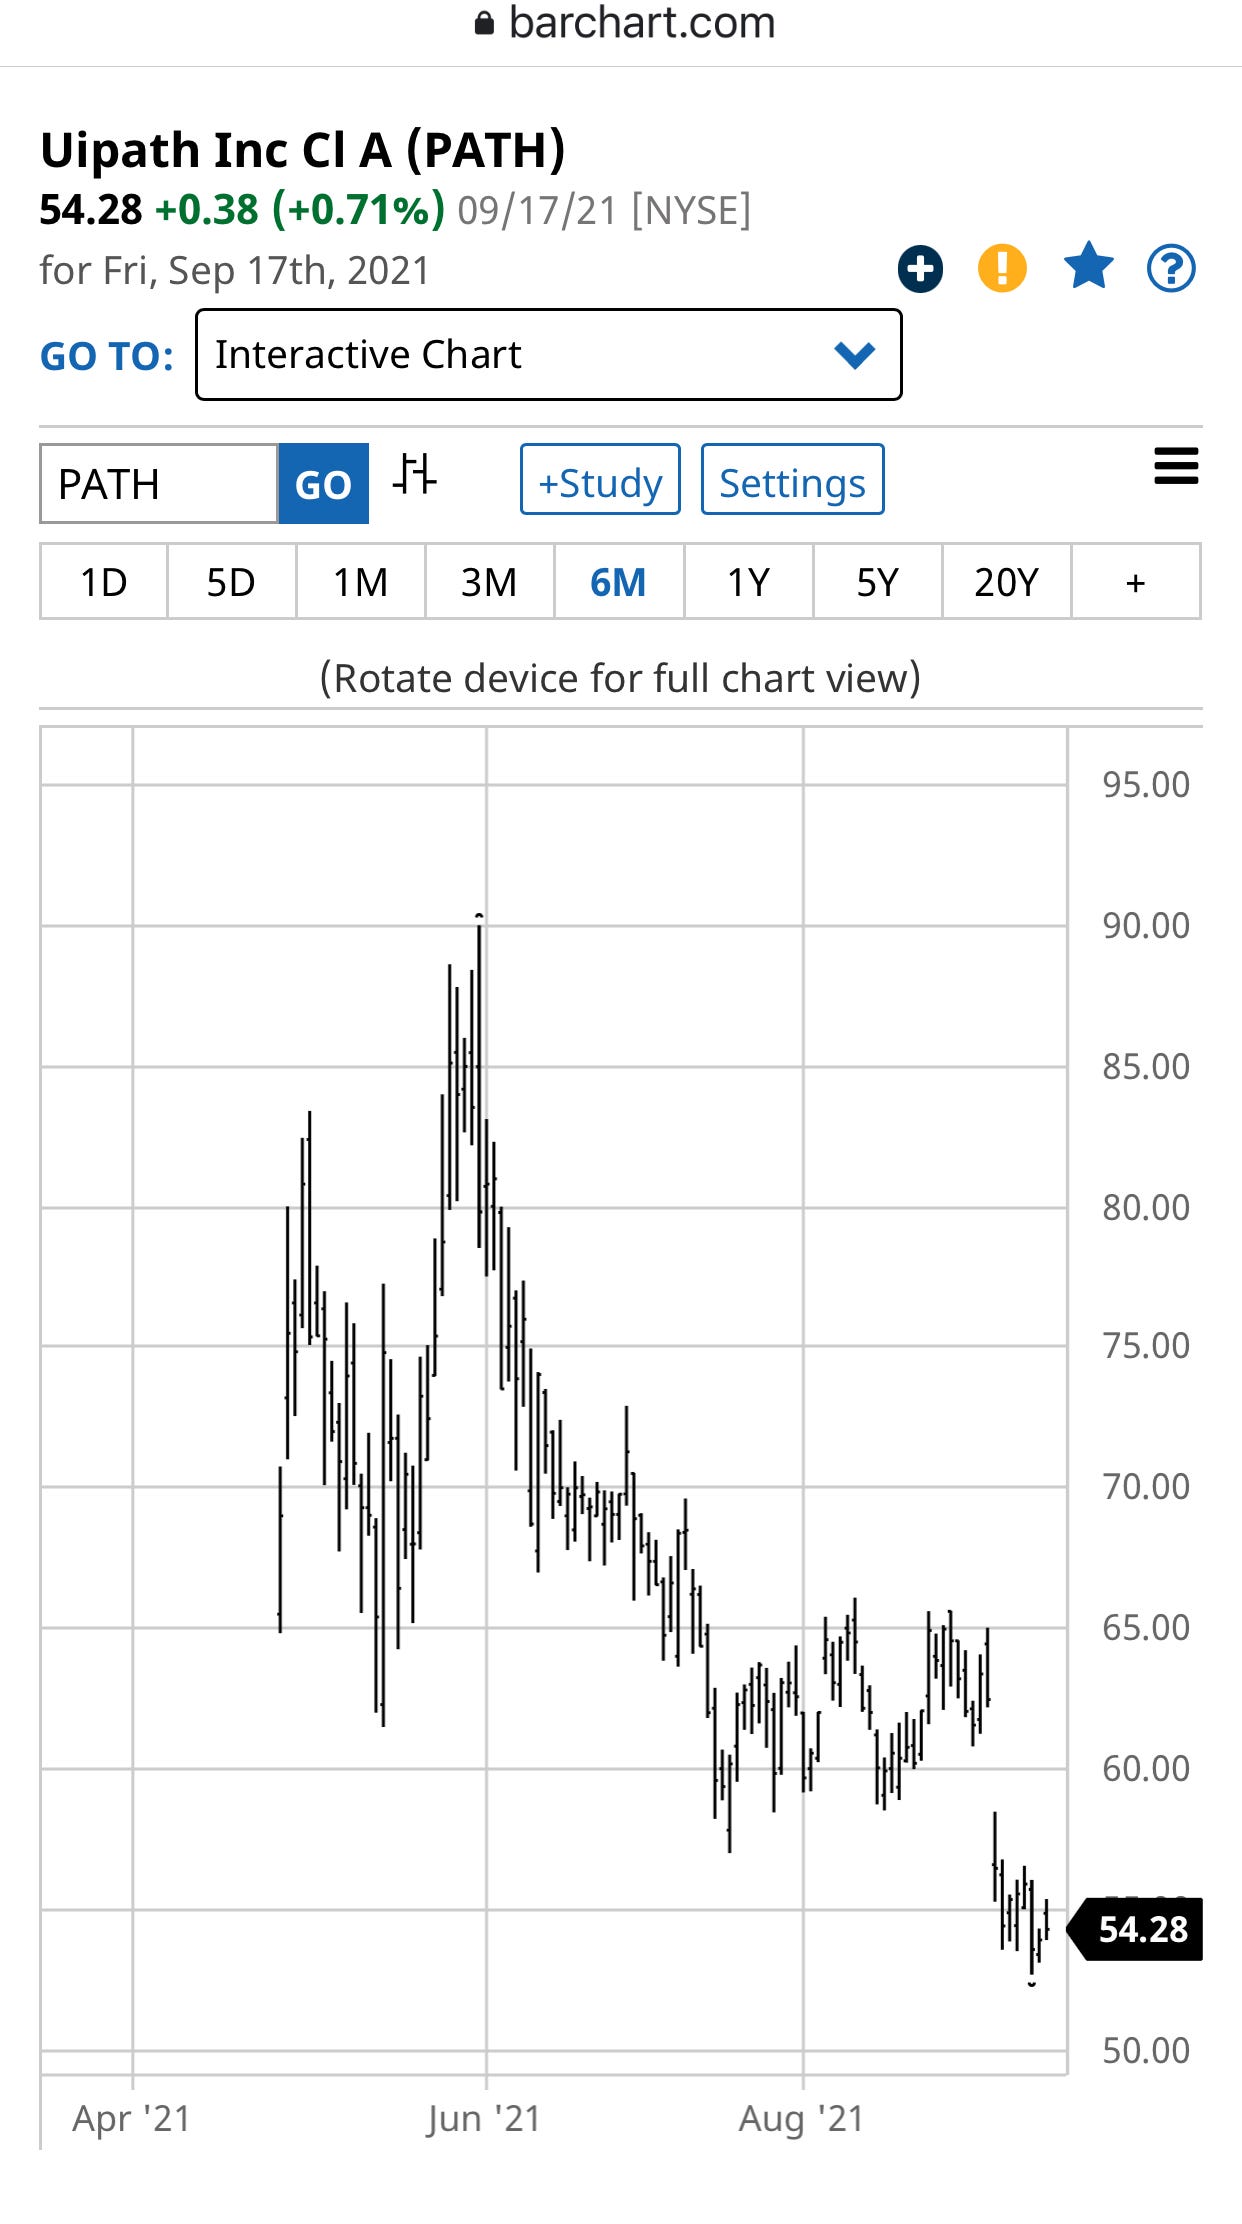Screen dimensions: 1242x2224
Task: Tap the Aug '21 date axis label
Action: coord(801,2118)
